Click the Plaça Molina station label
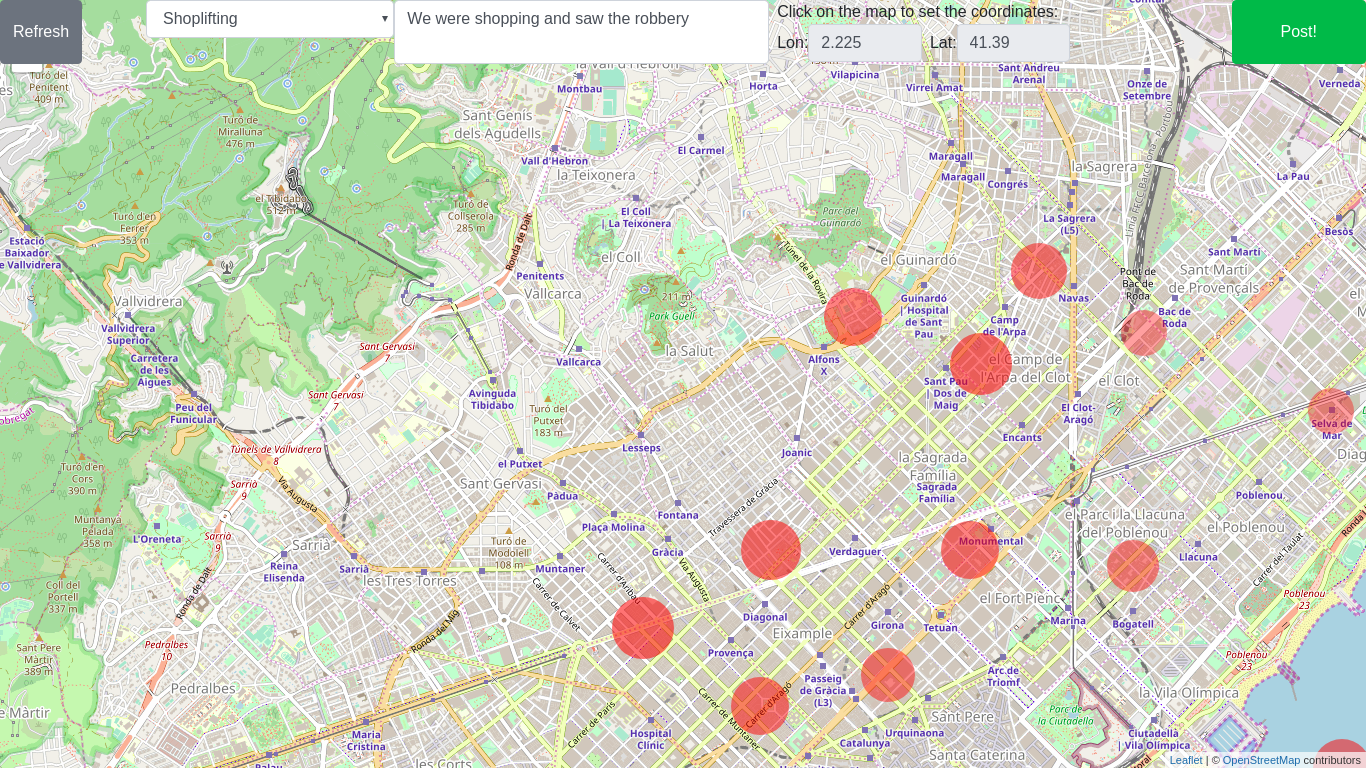Screen dimensions: 1366x768 coord(613,527)
